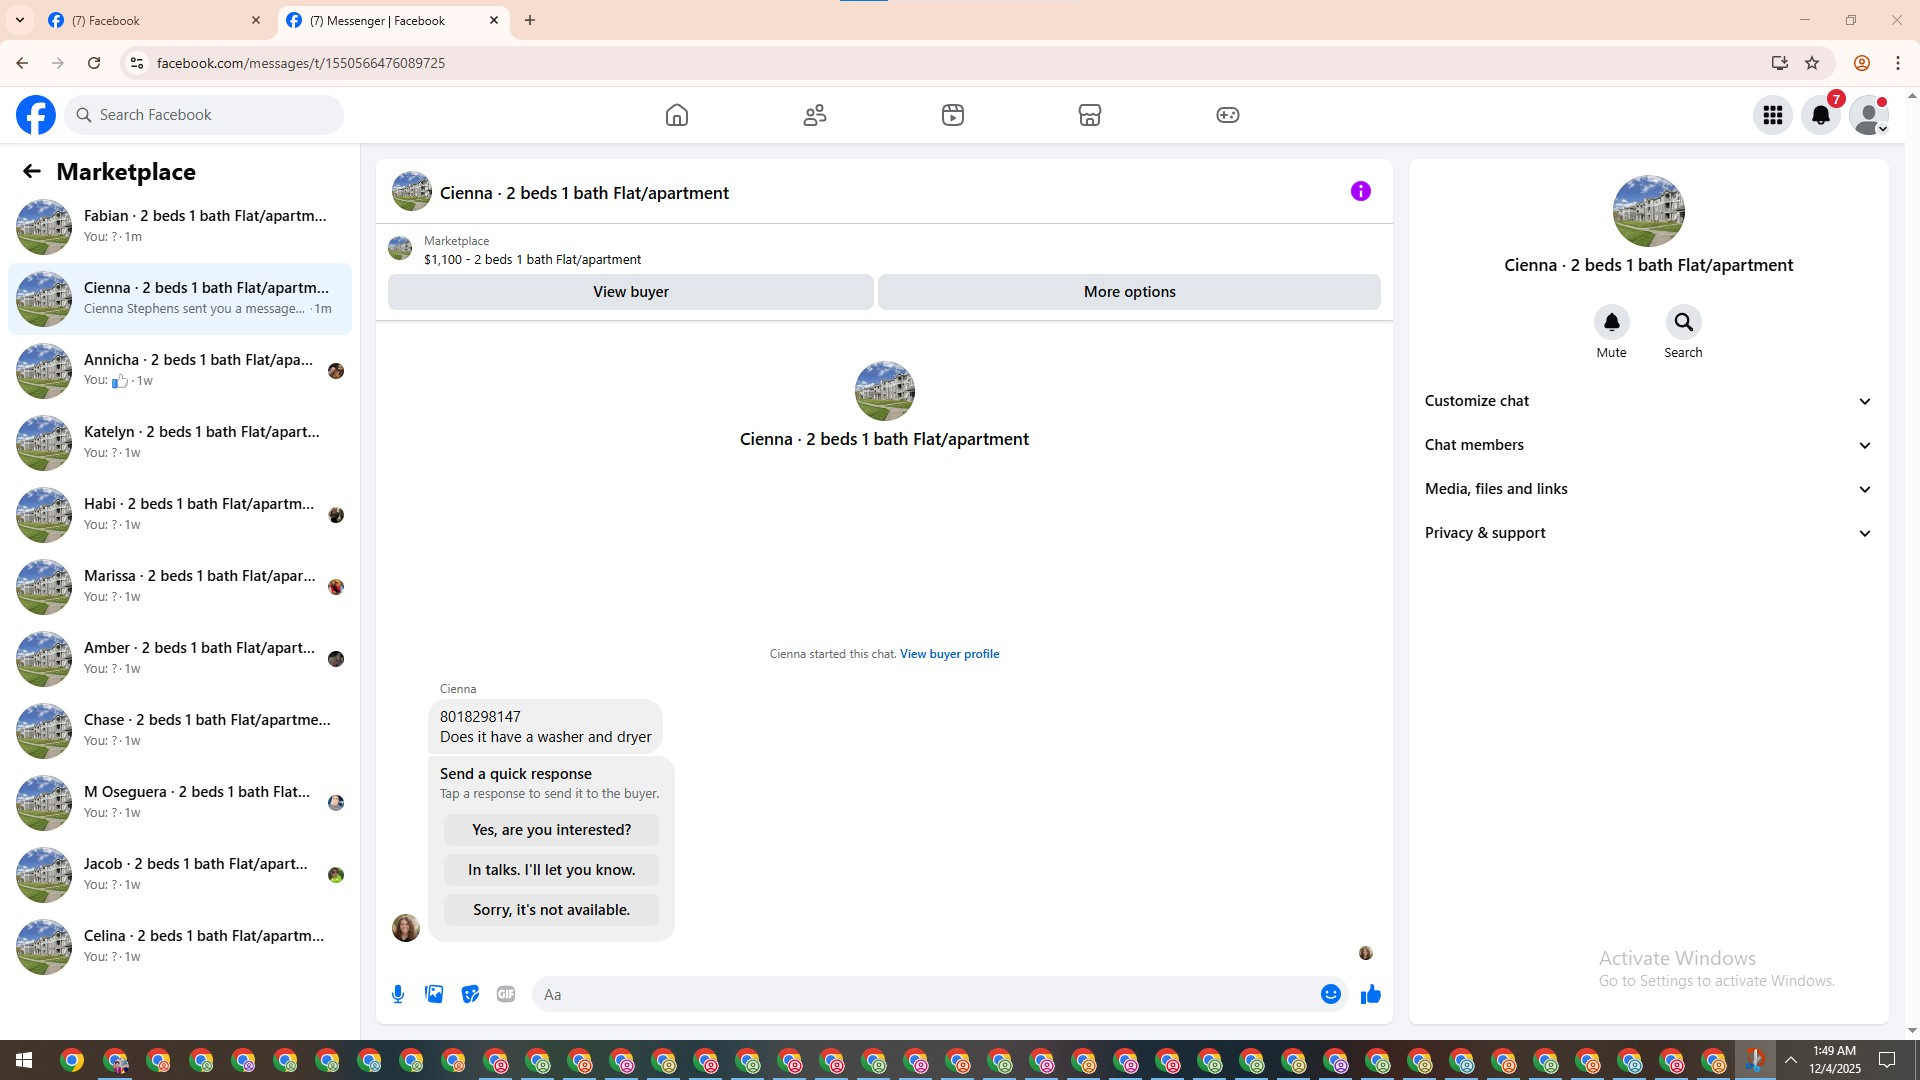Search in conversation using magnifier icon
Viewport: 1920px width, 1080px height.
1683,322
